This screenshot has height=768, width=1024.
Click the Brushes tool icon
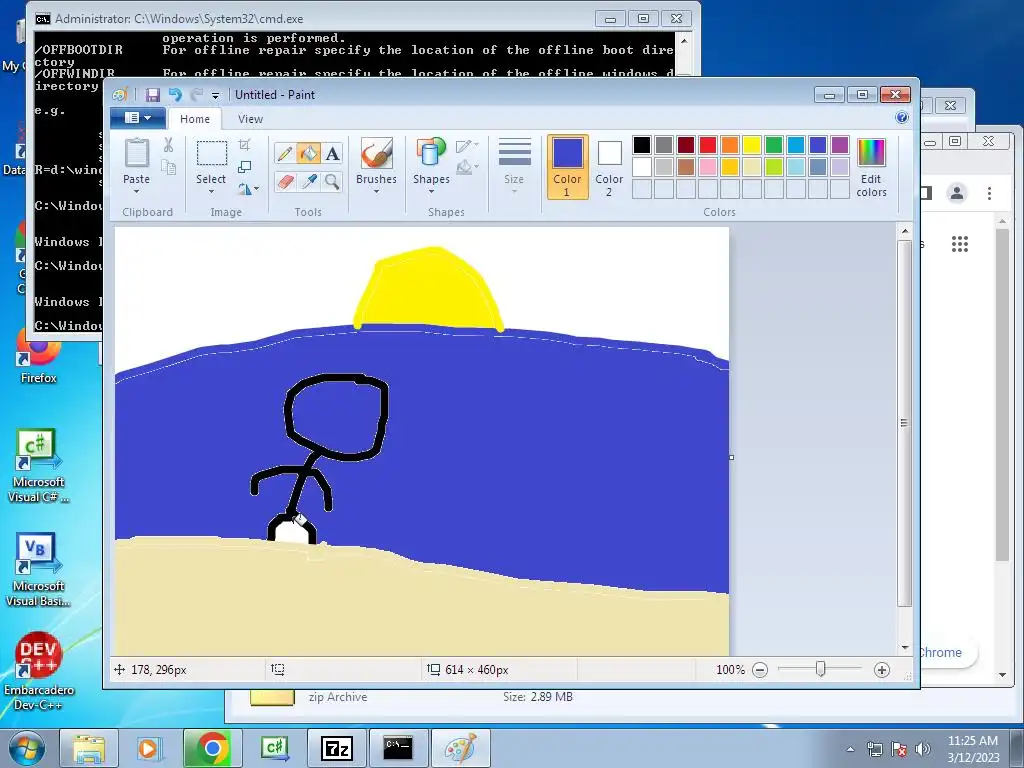click(x=377, y=153)
